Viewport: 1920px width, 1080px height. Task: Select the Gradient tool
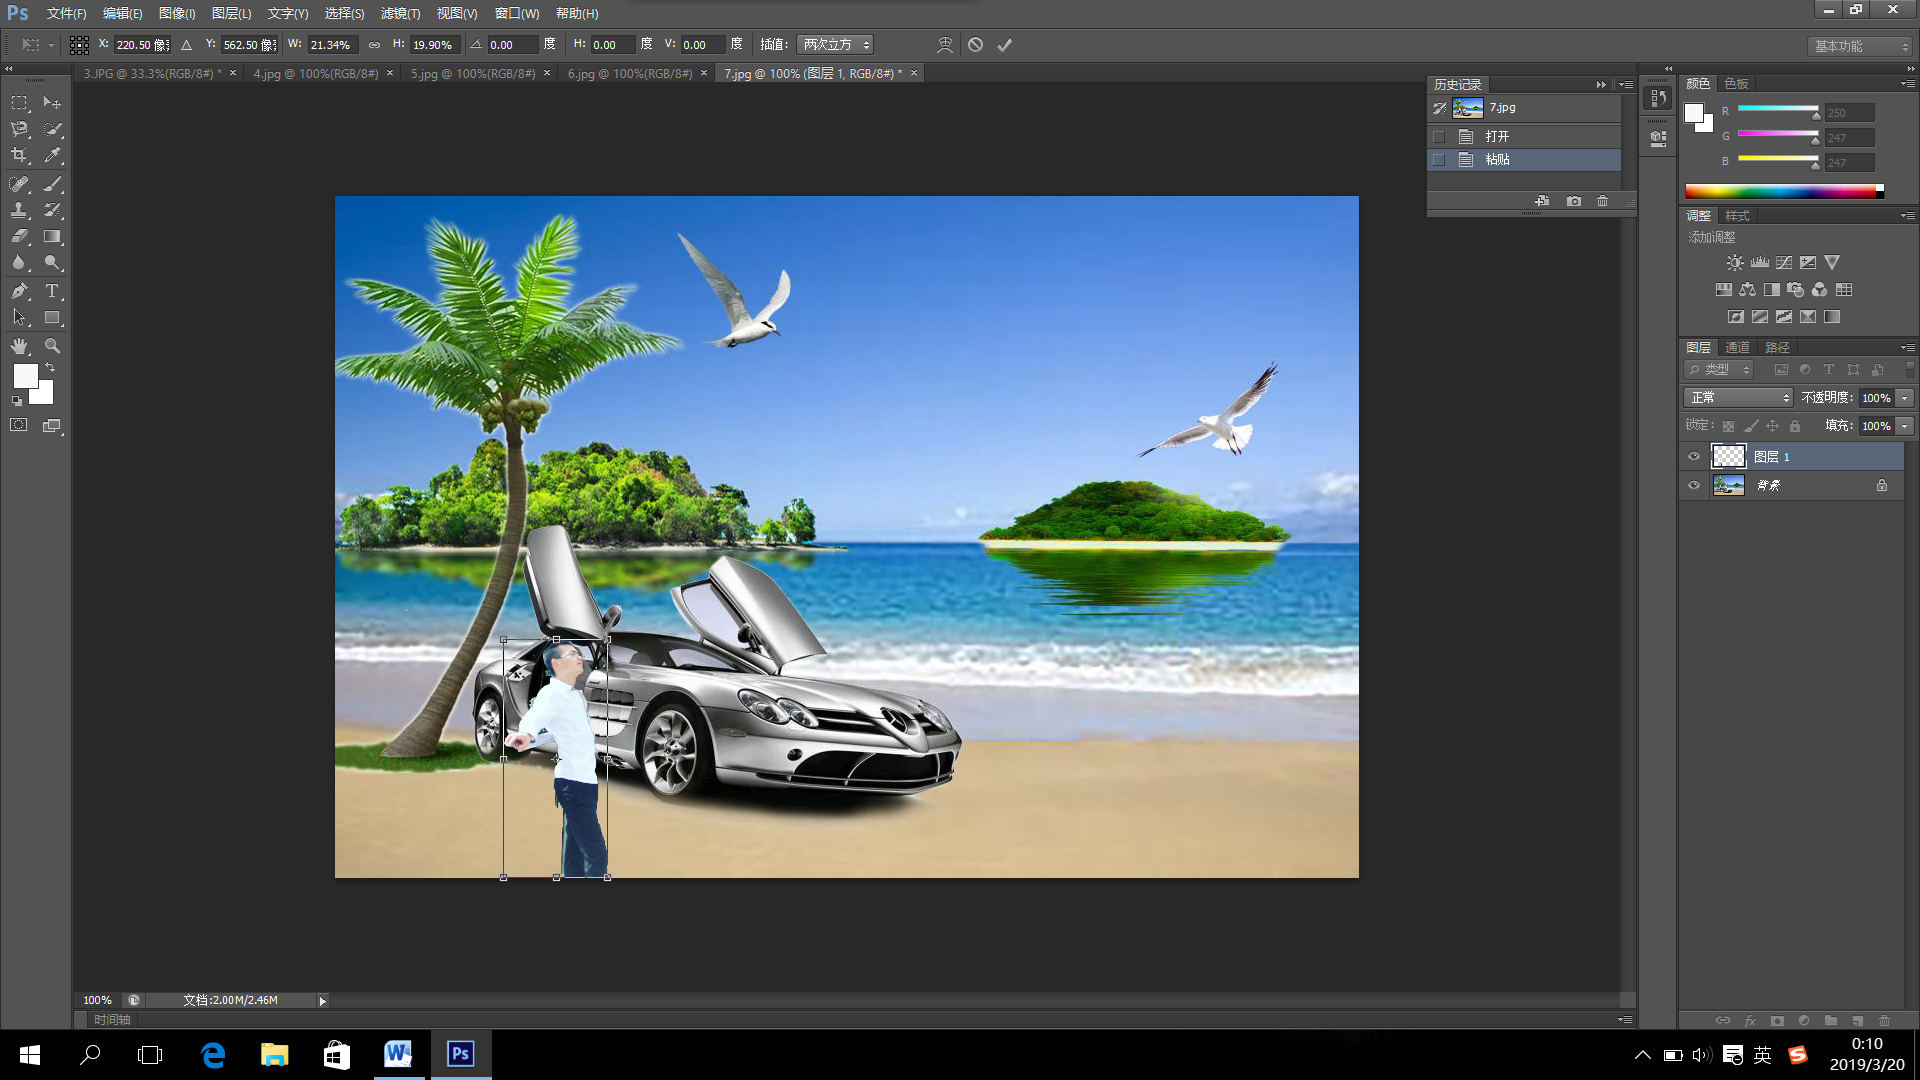[52, 237]
